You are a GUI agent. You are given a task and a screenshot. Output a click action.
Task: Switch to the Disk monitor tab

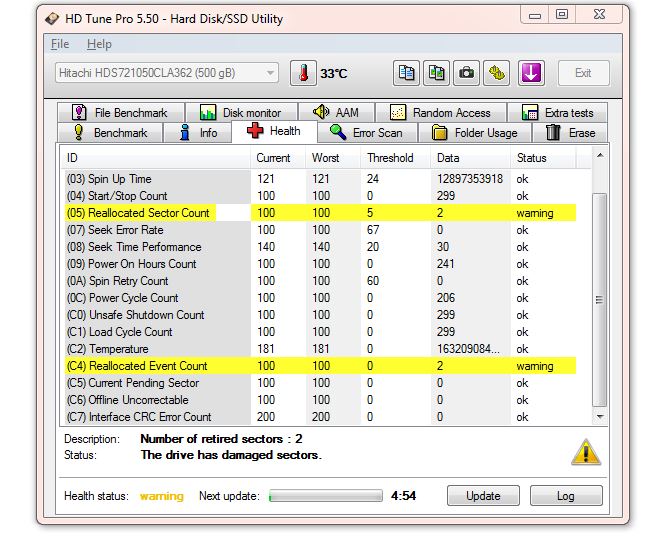[241, 113]
